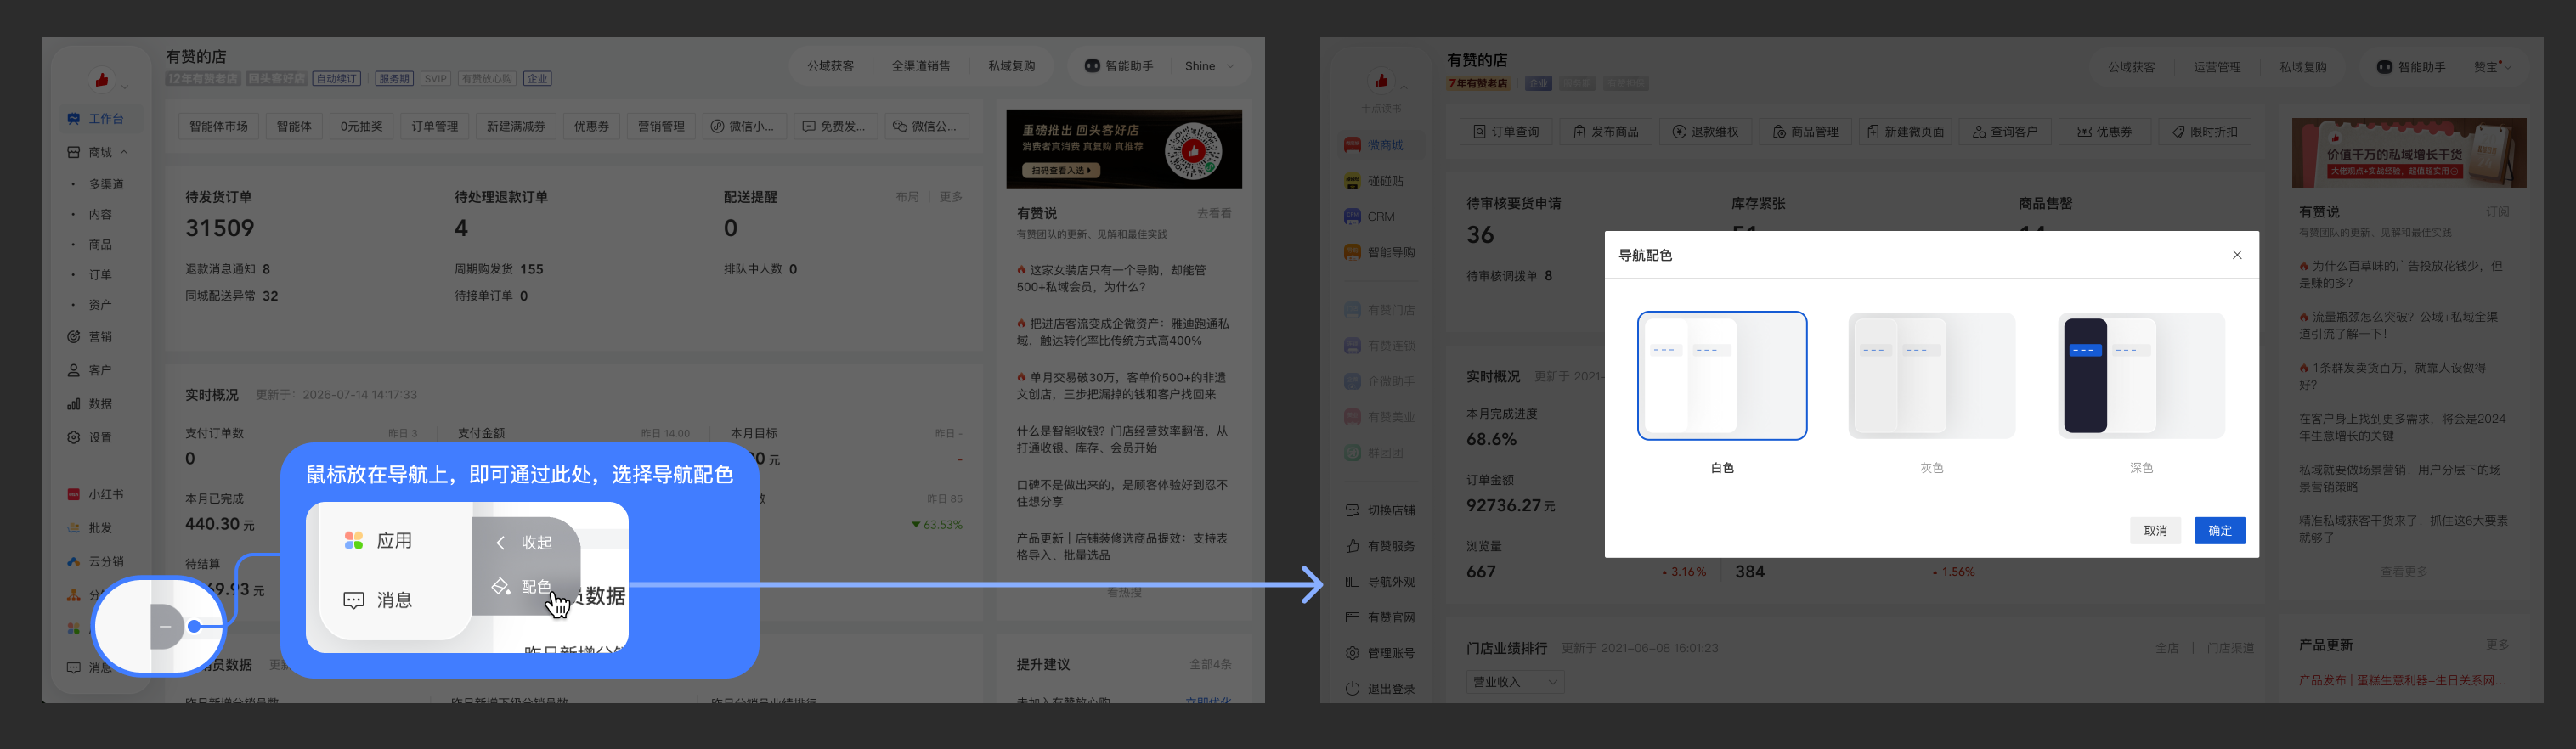Click the 新建满减券 shortcut button
Viewport: 2576px width, 749px height.
coord(516,126)
